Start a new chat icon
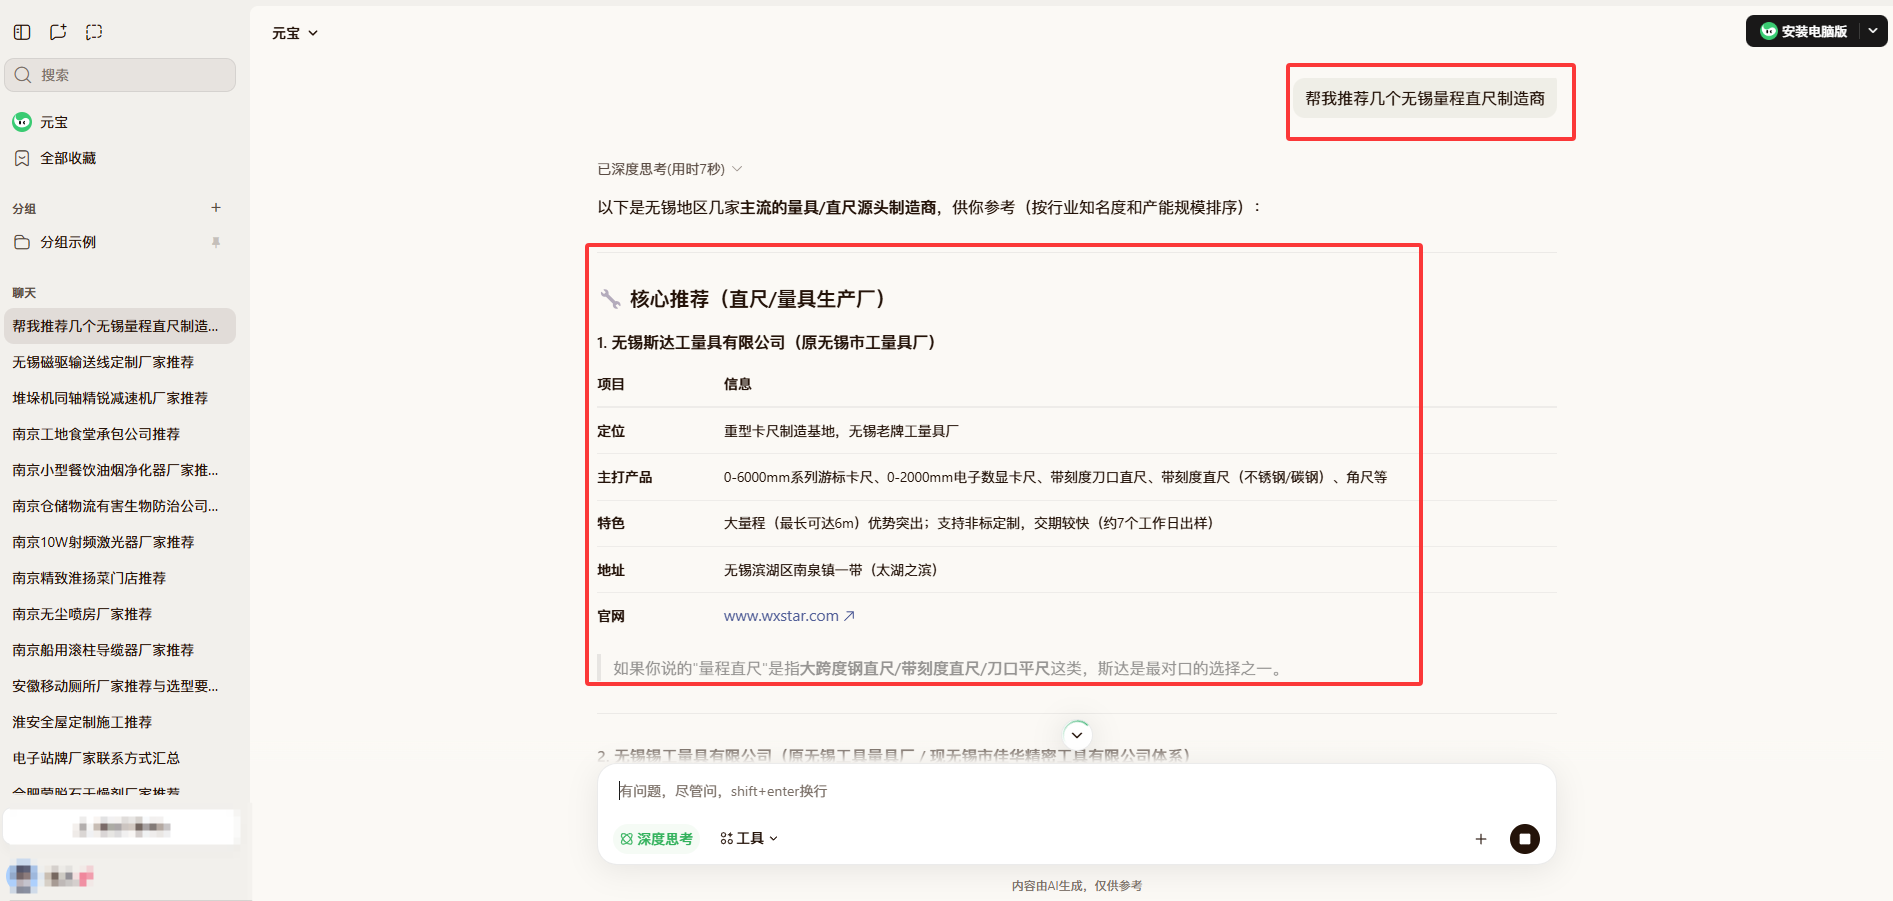The height and width of the screenshot is (901, 1893). coord(58,32)
